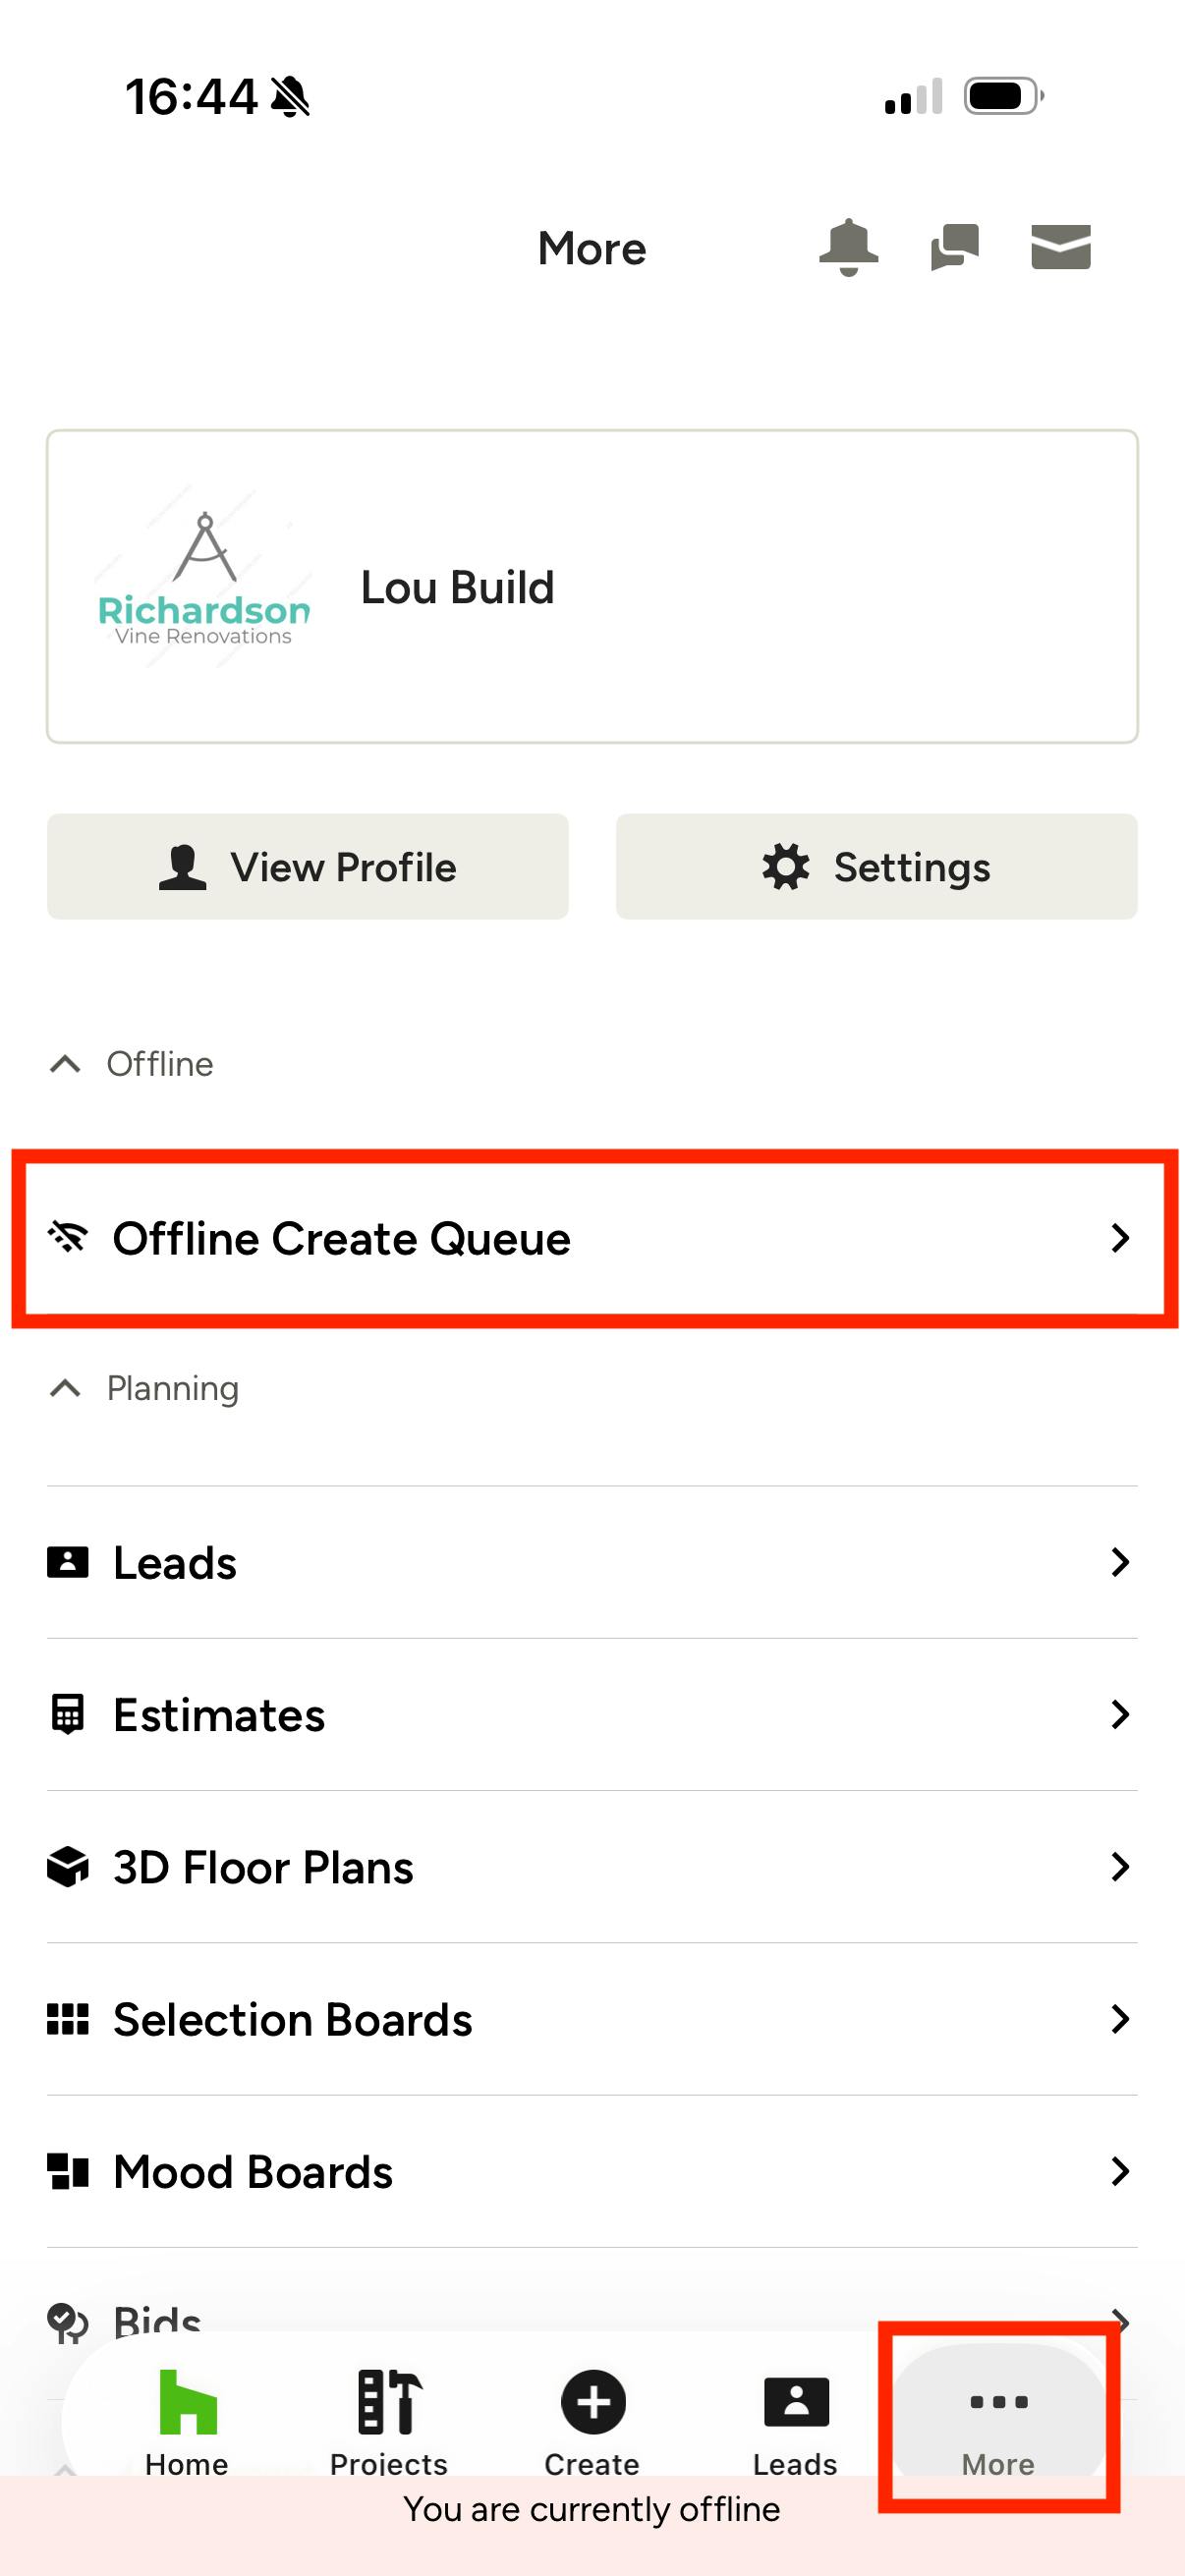Collapse the Planning section
Viewport: 1185px width, 2576px height.
[144, 1388]
